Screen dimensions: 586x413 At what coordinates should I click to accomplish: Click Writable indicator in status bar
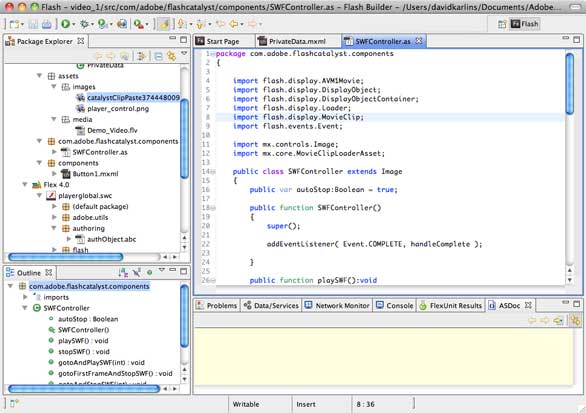pos(246,404)
